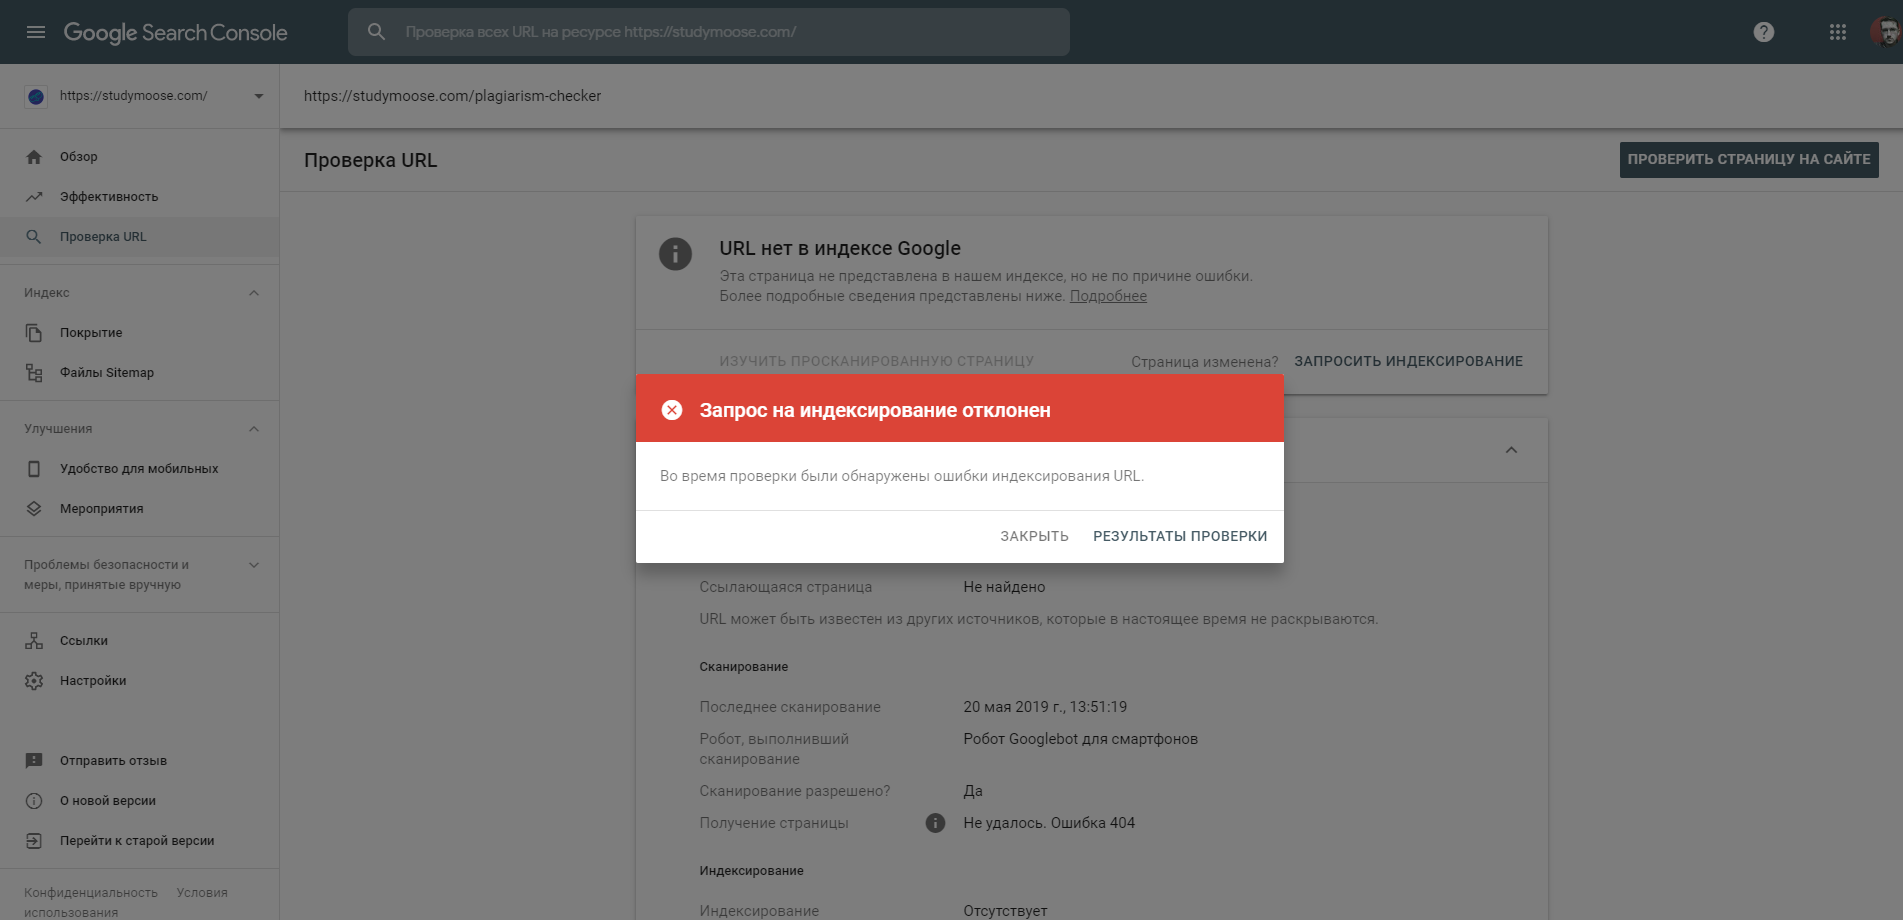Click 'Не удалось. Ошибка 404' text
This screenshot has height=920, width=1903.
(1049, 823)
